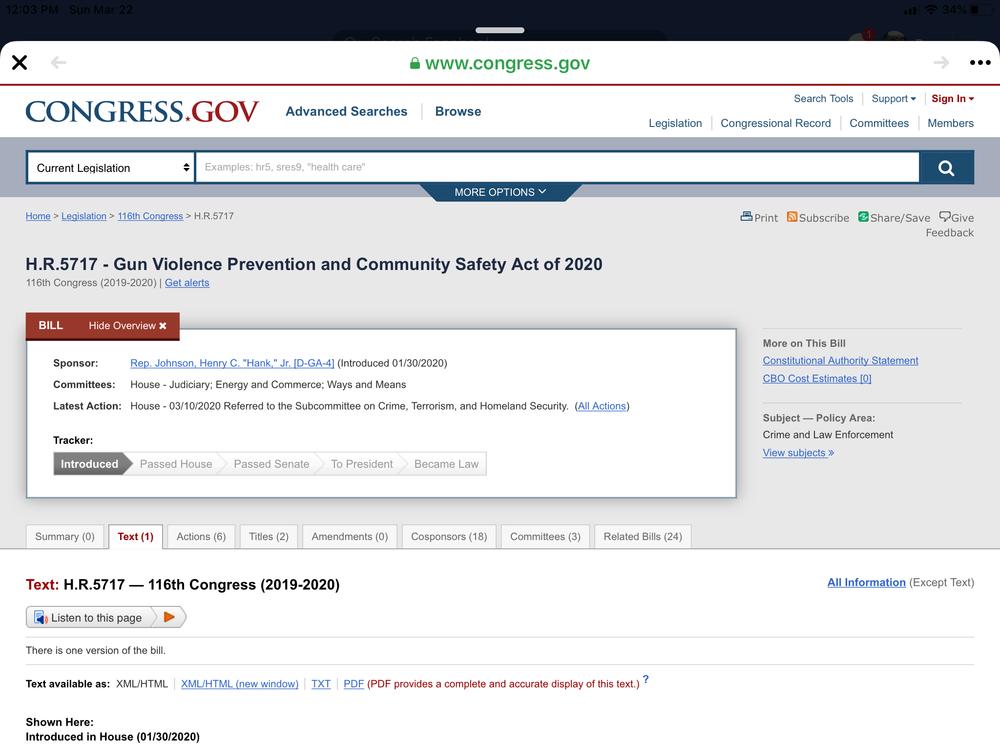Open the Related Bills (24) tab

tap(642, 537)
